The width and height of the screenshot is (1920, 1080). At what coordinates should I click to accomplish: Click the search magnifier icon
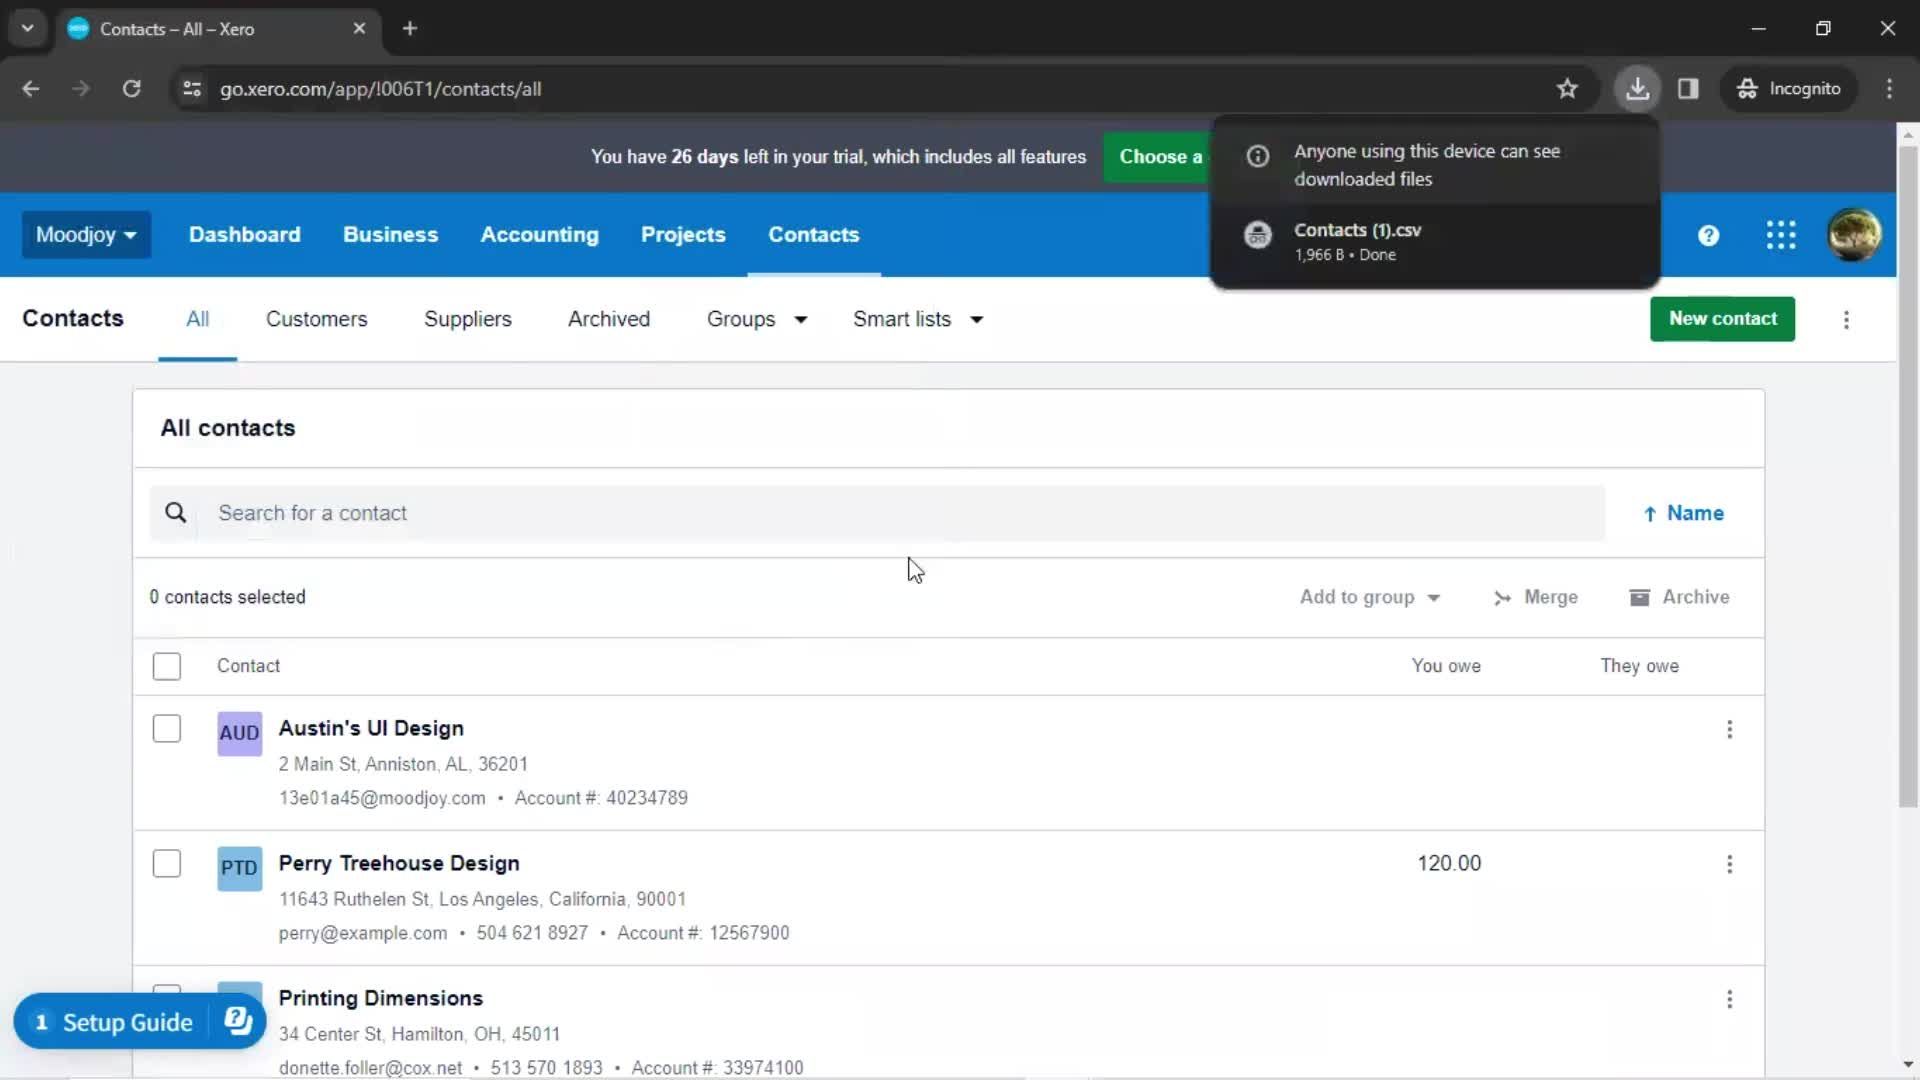pyautogui.click(x=176, y=513)
